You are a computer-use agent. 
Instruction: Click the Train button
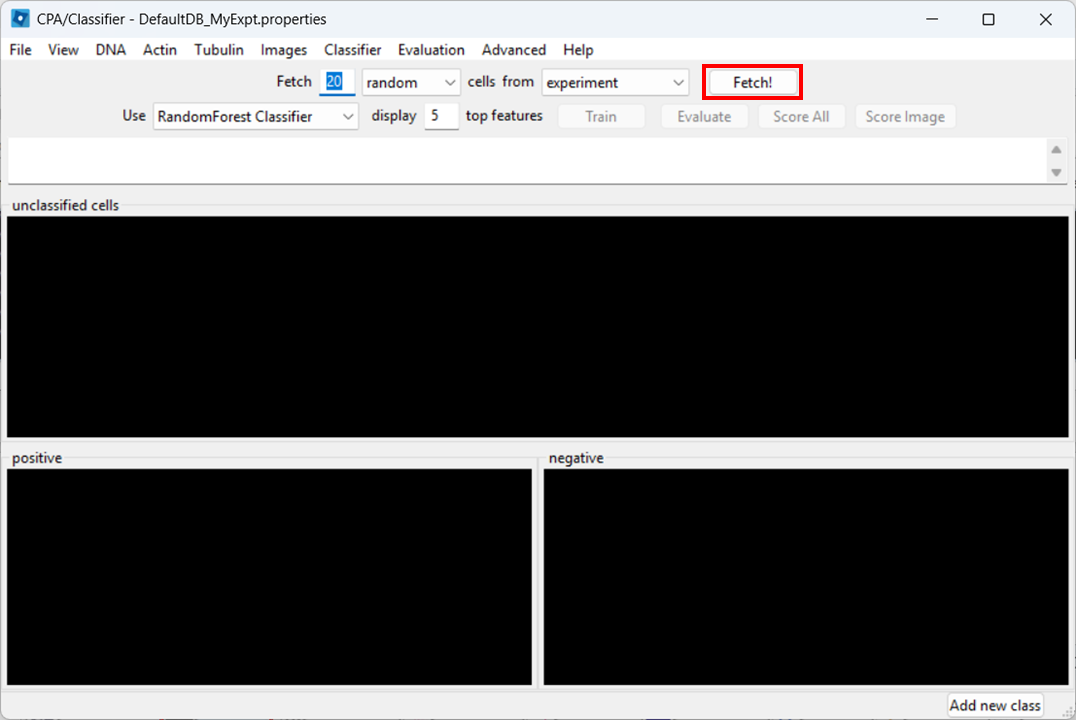[600, 116]
